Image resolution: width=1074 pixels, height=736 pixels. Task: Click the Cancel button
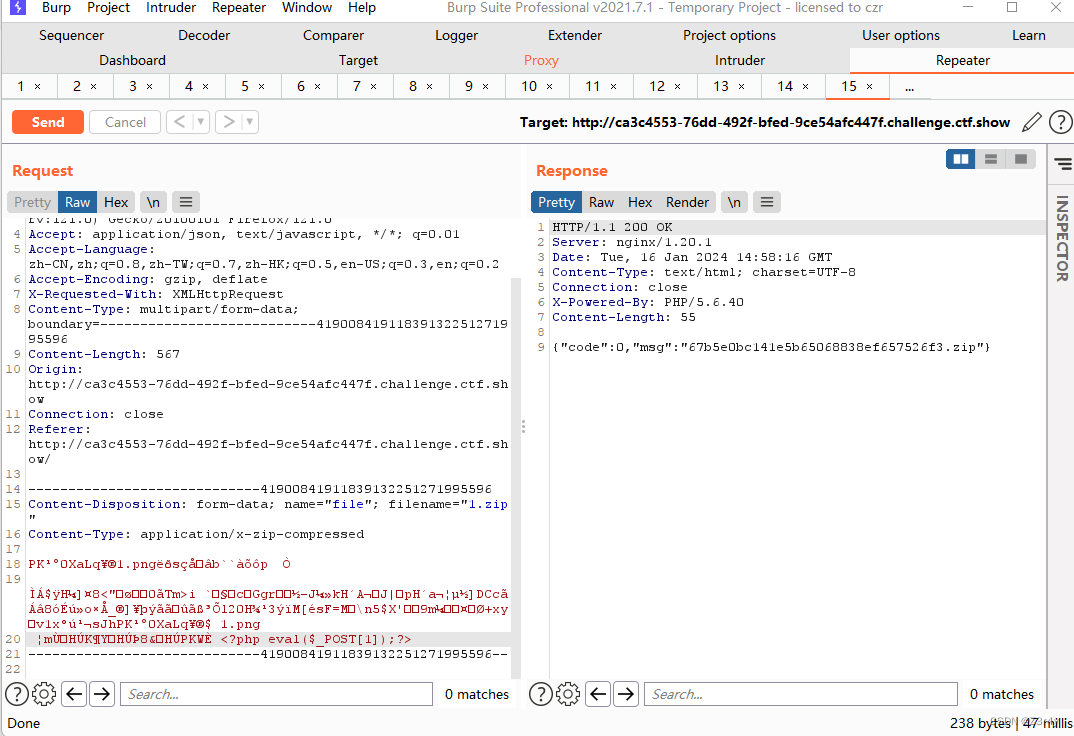[x=125, y=122]
